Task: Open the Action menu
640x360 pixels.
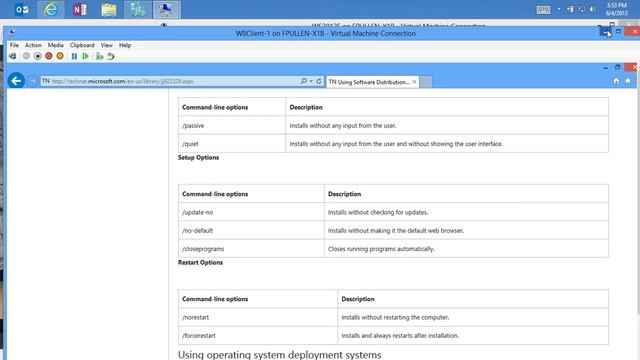Action: click(33, 45)
